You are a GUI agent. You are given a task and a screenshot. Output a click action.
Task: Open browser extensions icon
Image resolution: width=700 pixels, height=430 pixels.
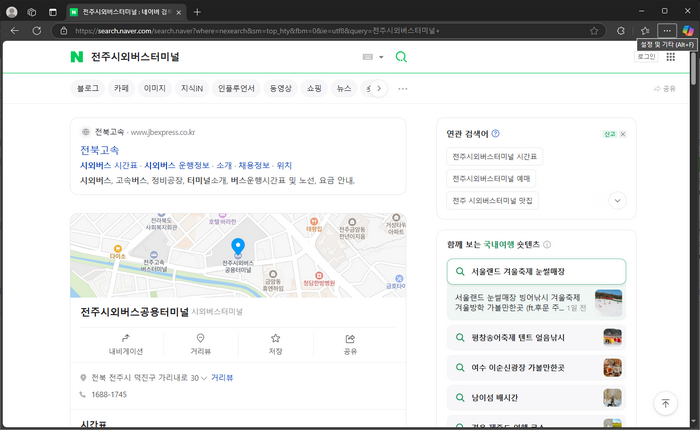621,31
